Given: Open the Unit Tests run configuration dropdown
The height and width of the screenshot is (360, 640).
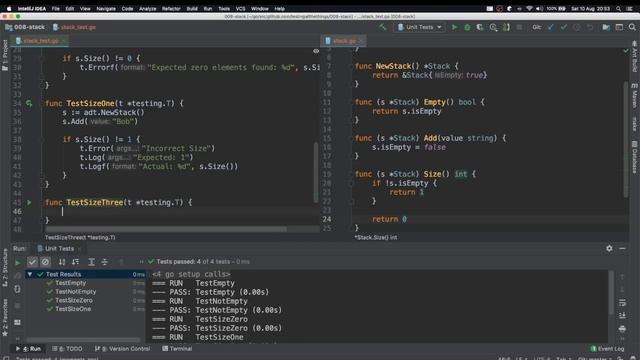Looking at the screenshot, I should 420,27.
